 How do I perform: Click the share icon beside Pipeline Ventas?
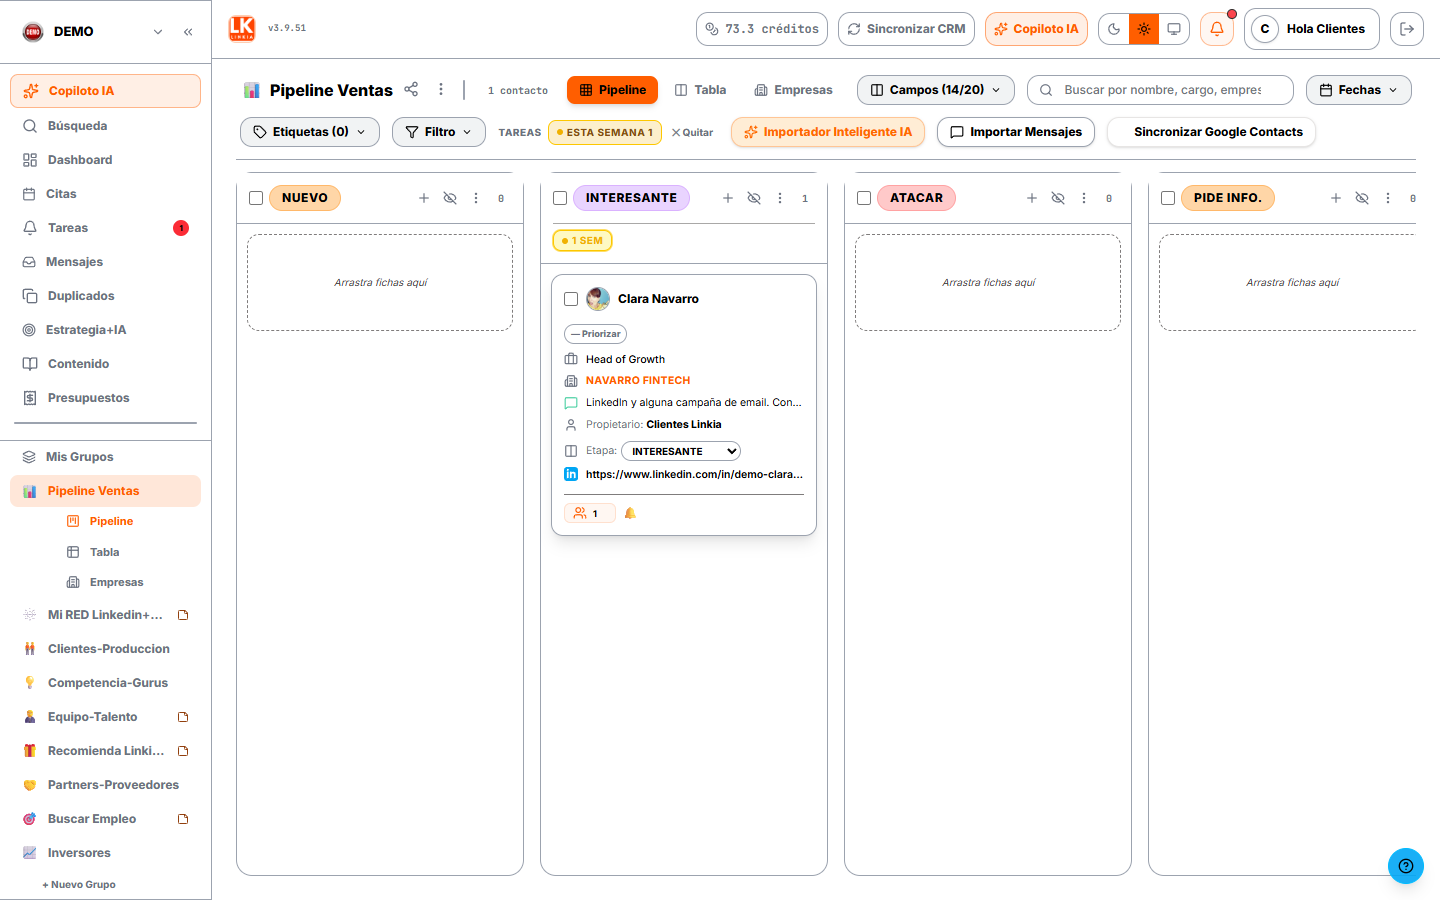[x=411, y=89]
